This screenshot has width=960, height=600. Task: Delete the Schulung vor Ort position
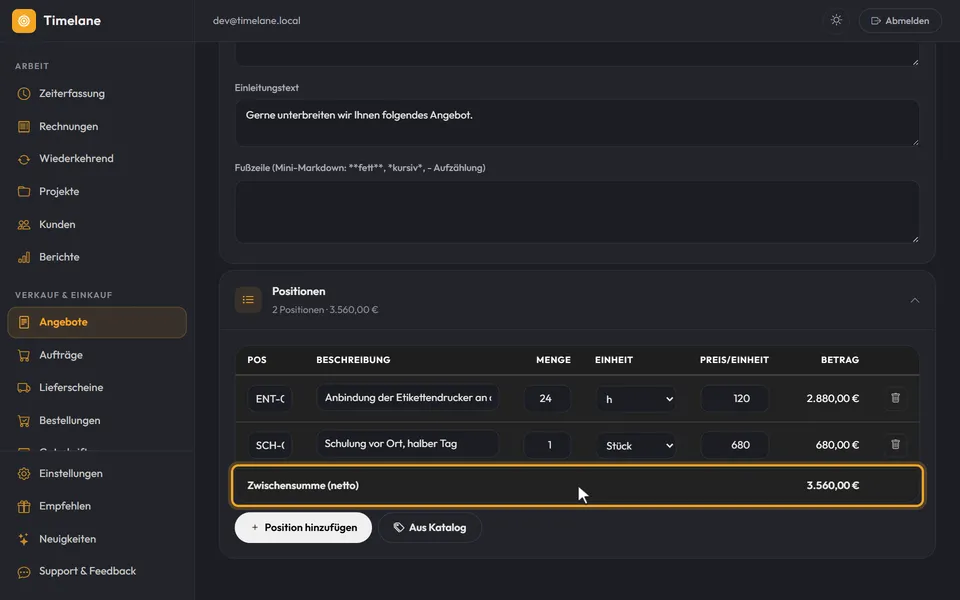coord(895,444)
